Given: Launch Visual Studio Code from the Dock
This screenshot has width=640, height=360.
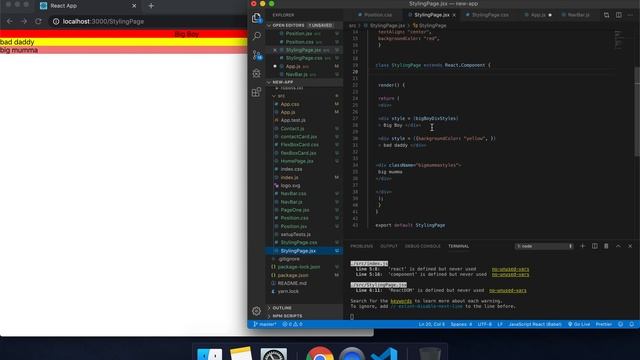Looking at the screenshot, I should pyautogui.click(x=384, y=354).
